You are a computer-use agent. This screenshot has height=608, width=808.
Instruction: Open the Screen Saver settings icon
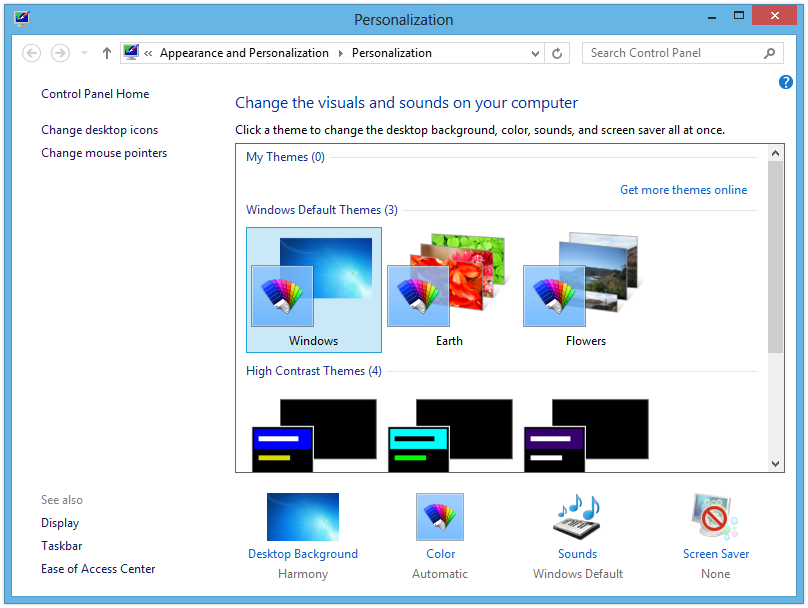pyautogui.click(x=715, y=517)
